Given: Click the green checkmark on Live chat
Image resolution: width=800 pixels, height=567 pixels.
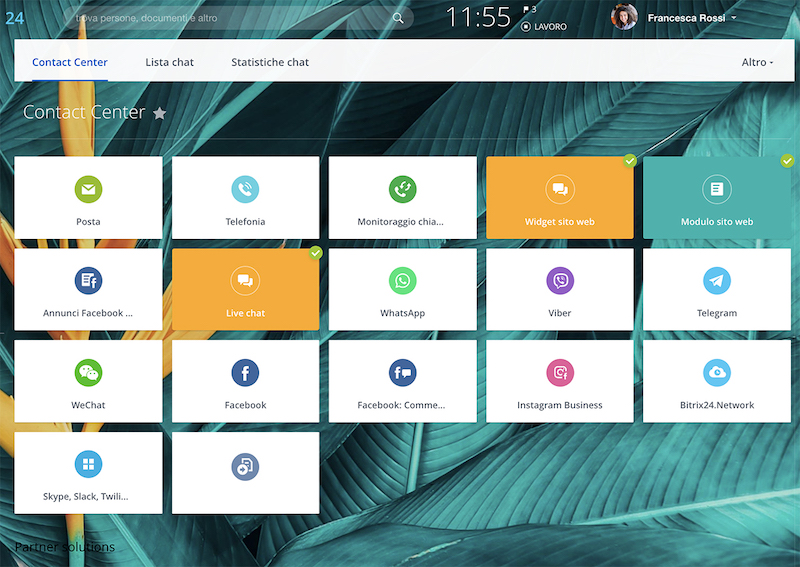Looking at the screenshot, I should click(x=316, y=253).
